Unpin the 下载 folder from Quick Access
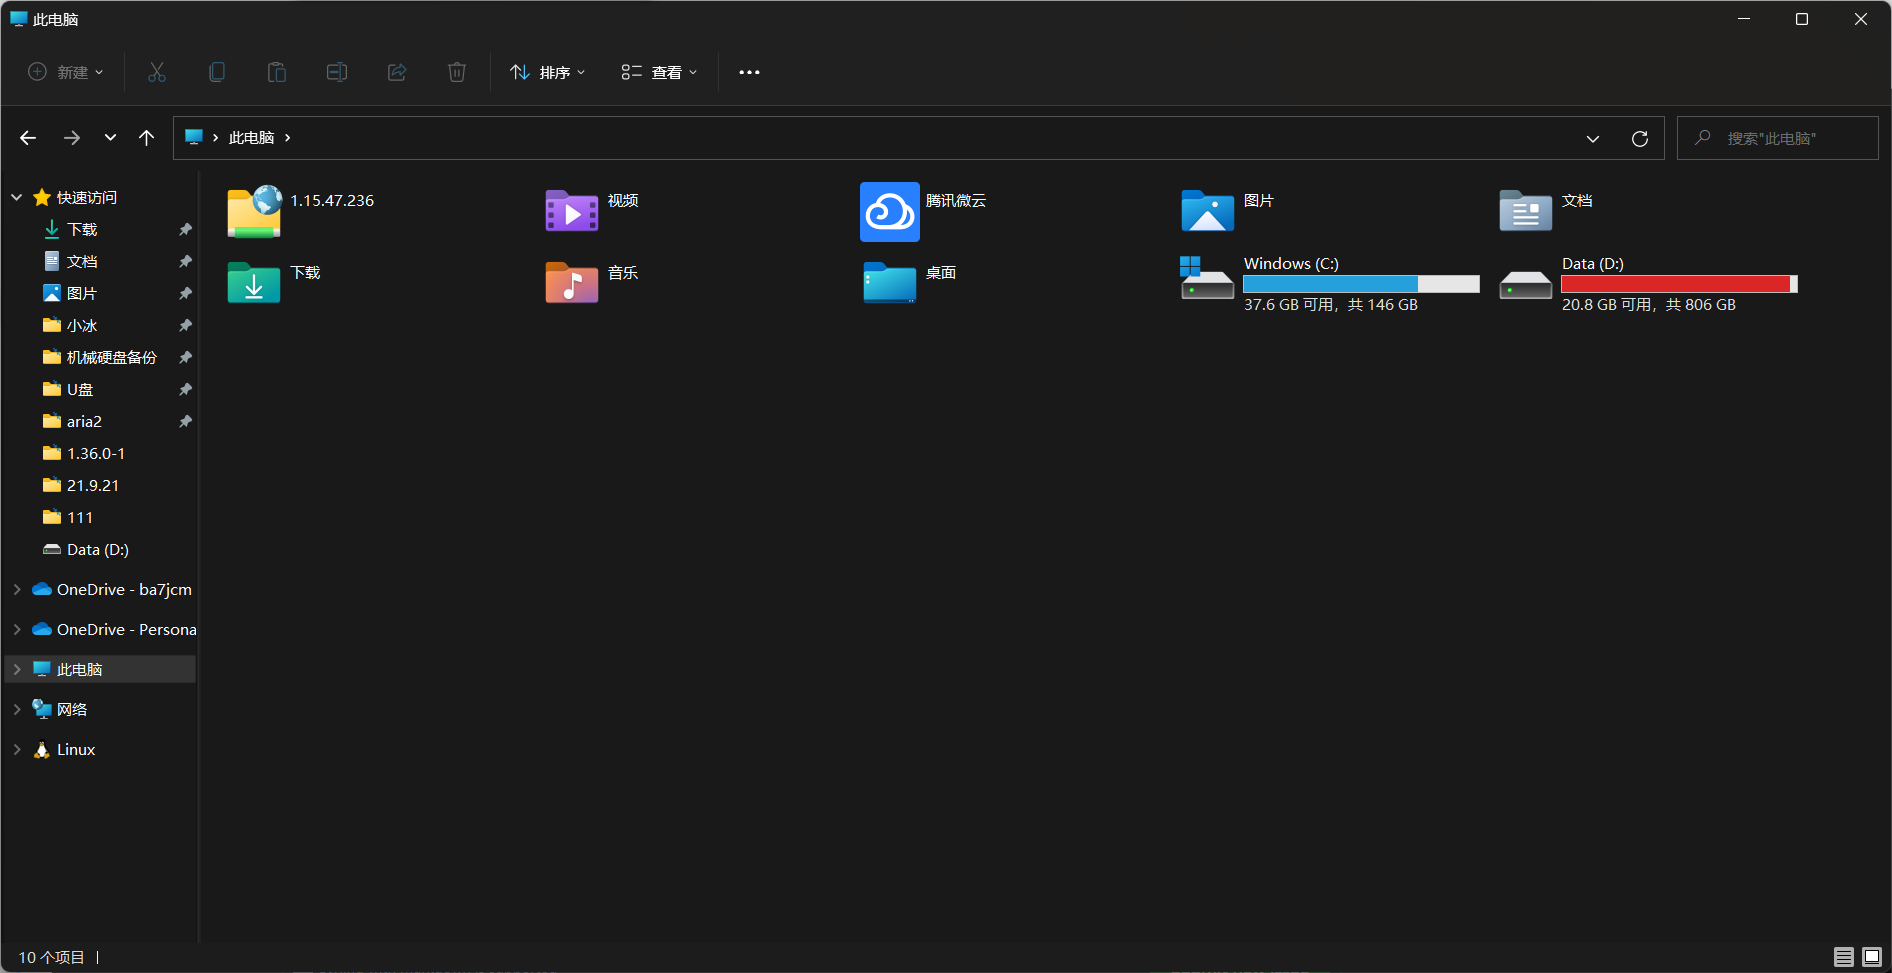Viewport: 1892px width, 973px height. pos(184,229)
